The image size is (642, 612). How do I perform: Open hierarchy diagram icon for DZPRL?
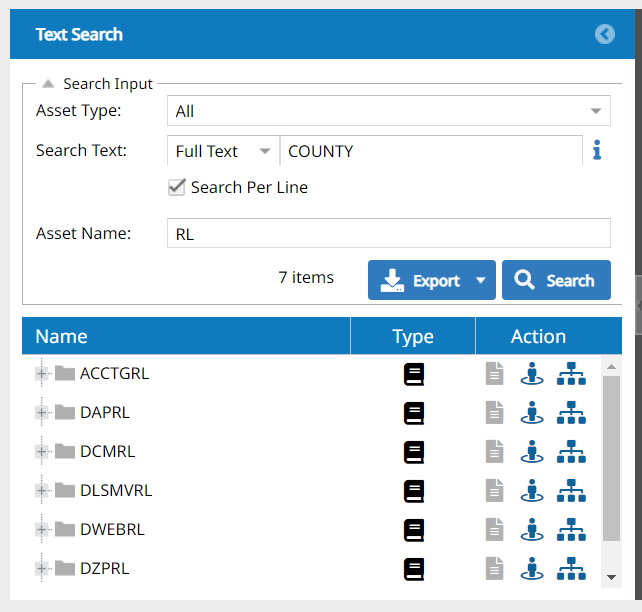571,569
